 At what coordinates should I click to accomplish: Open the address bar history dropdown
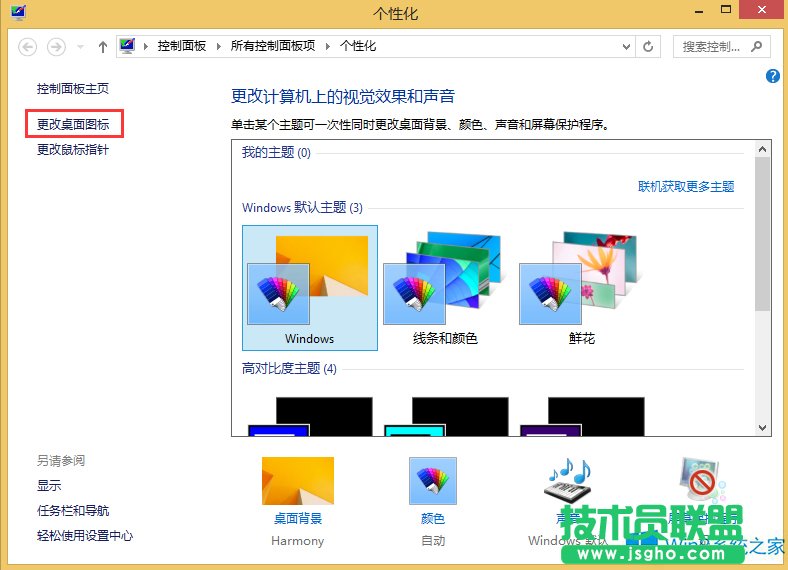coord(626,47)
